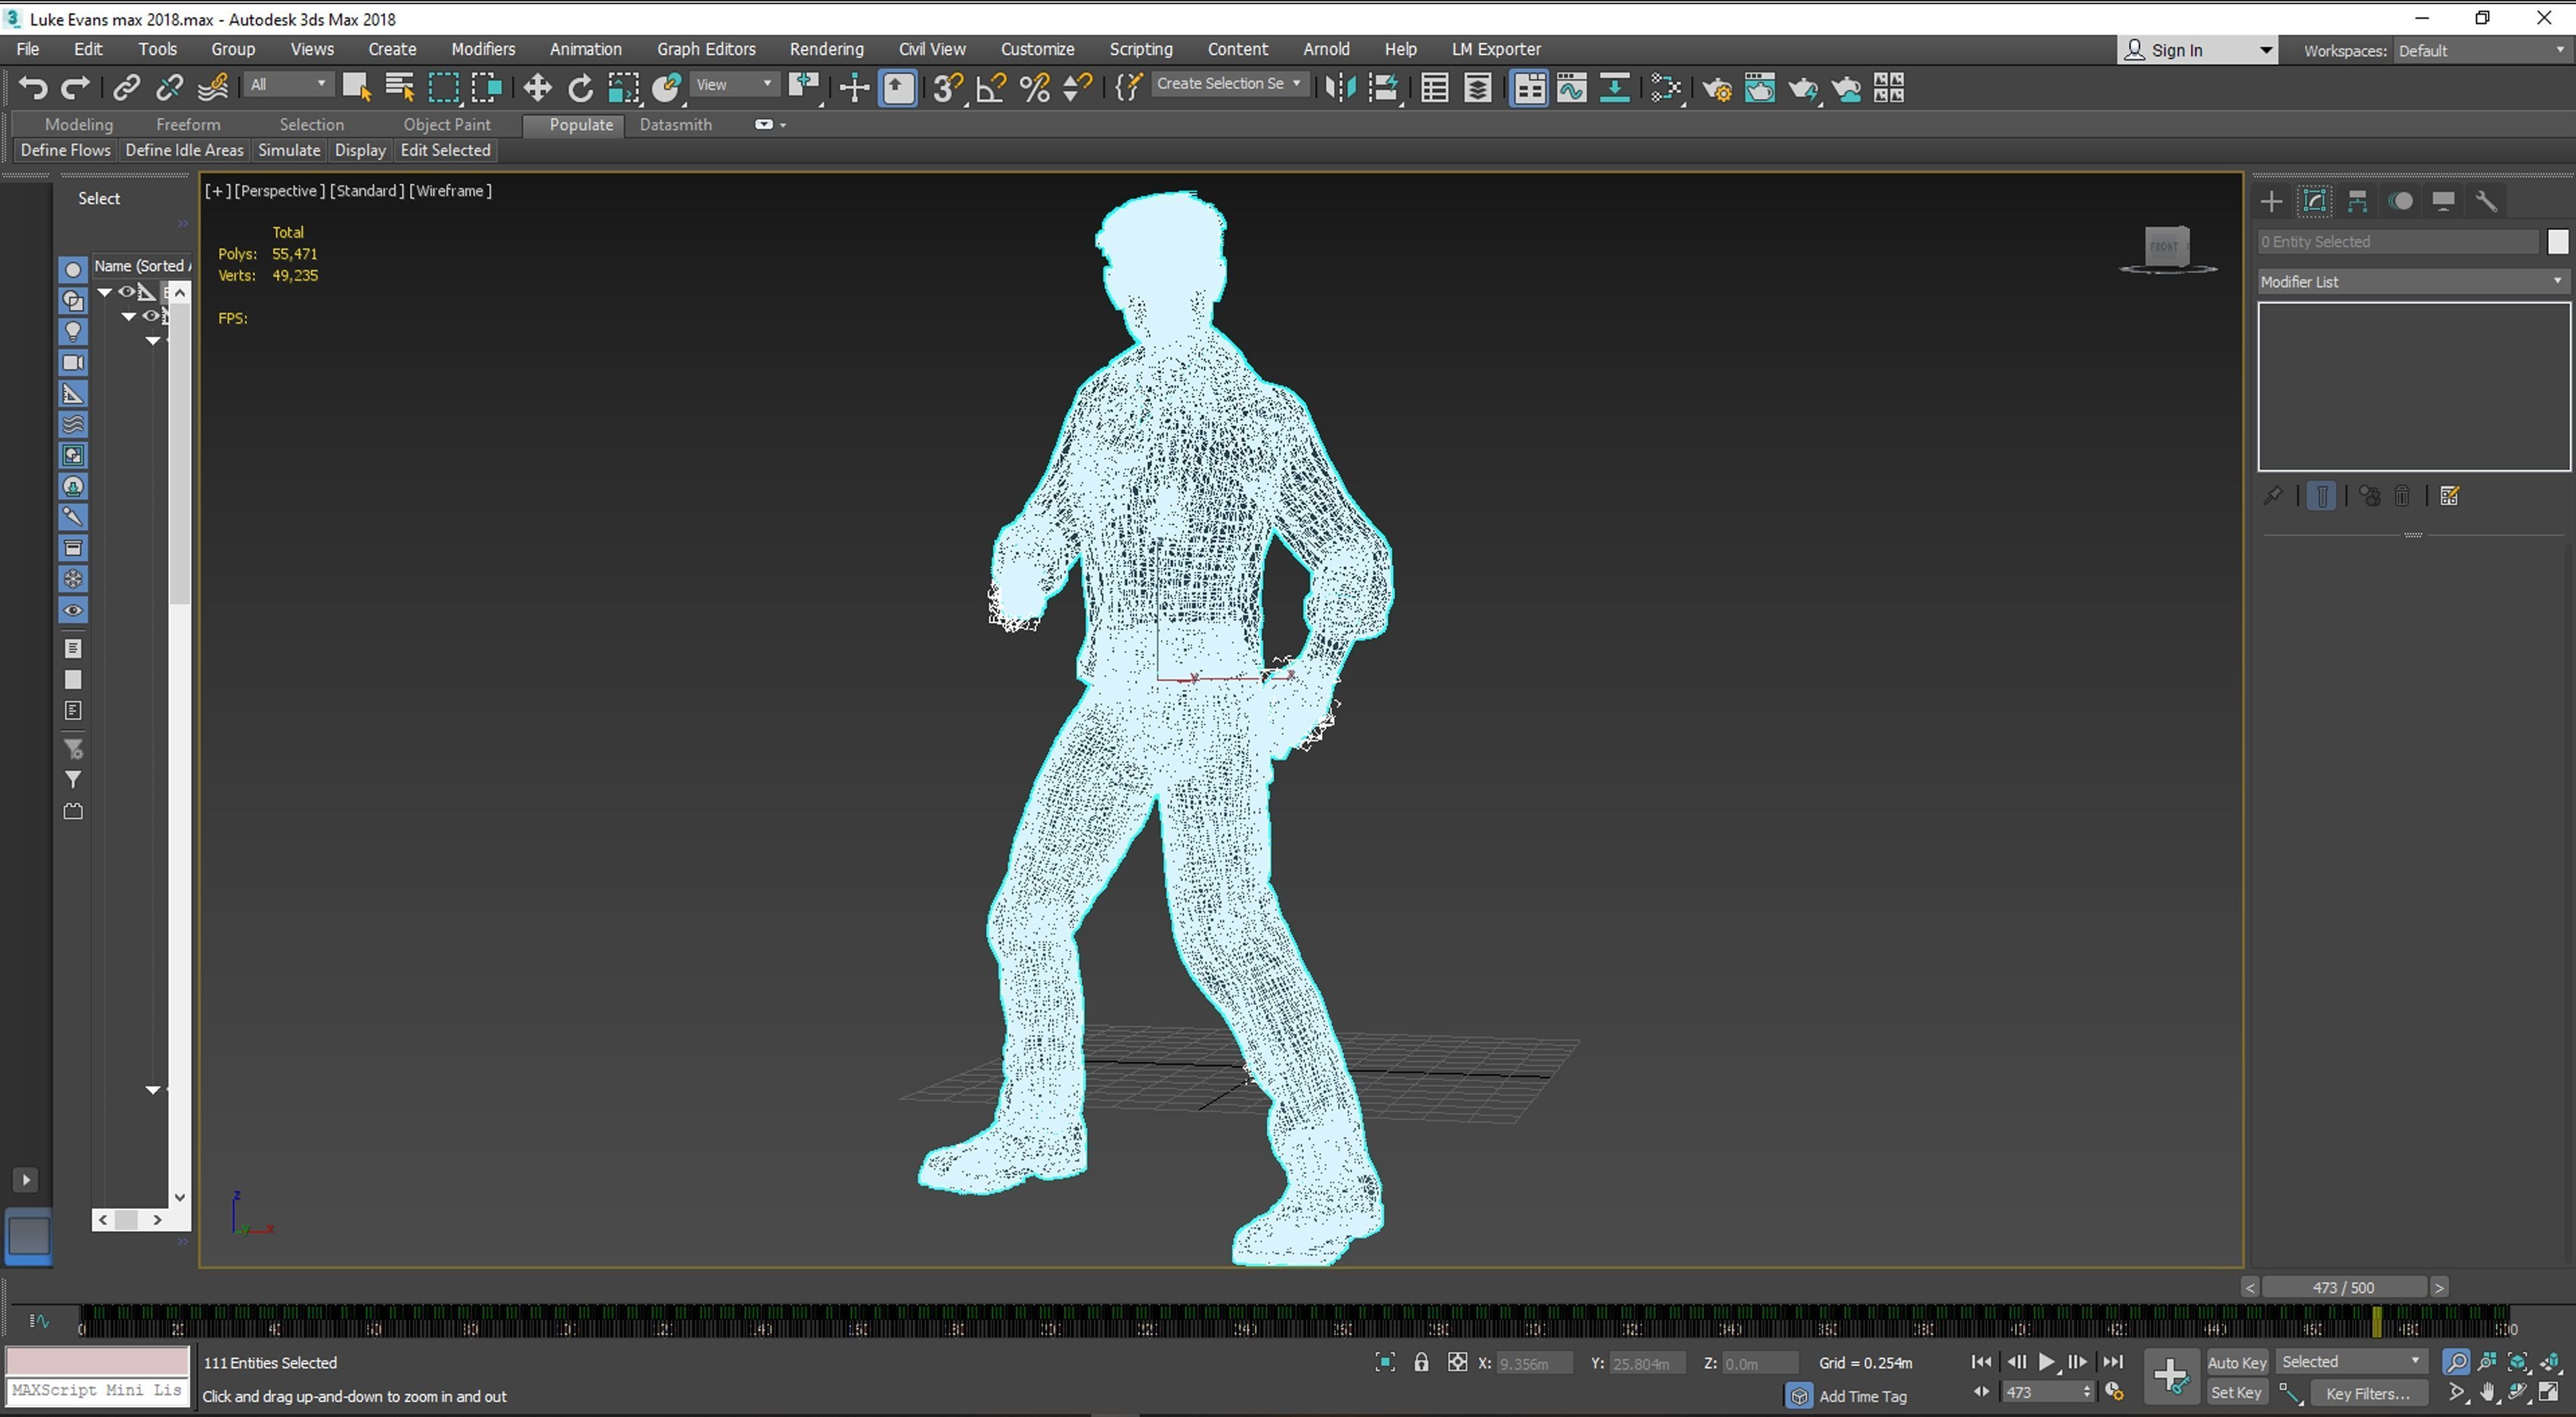The image size is (2576, 1417).
Task: Click the Play Animation button
Action: (2046, 1362)
